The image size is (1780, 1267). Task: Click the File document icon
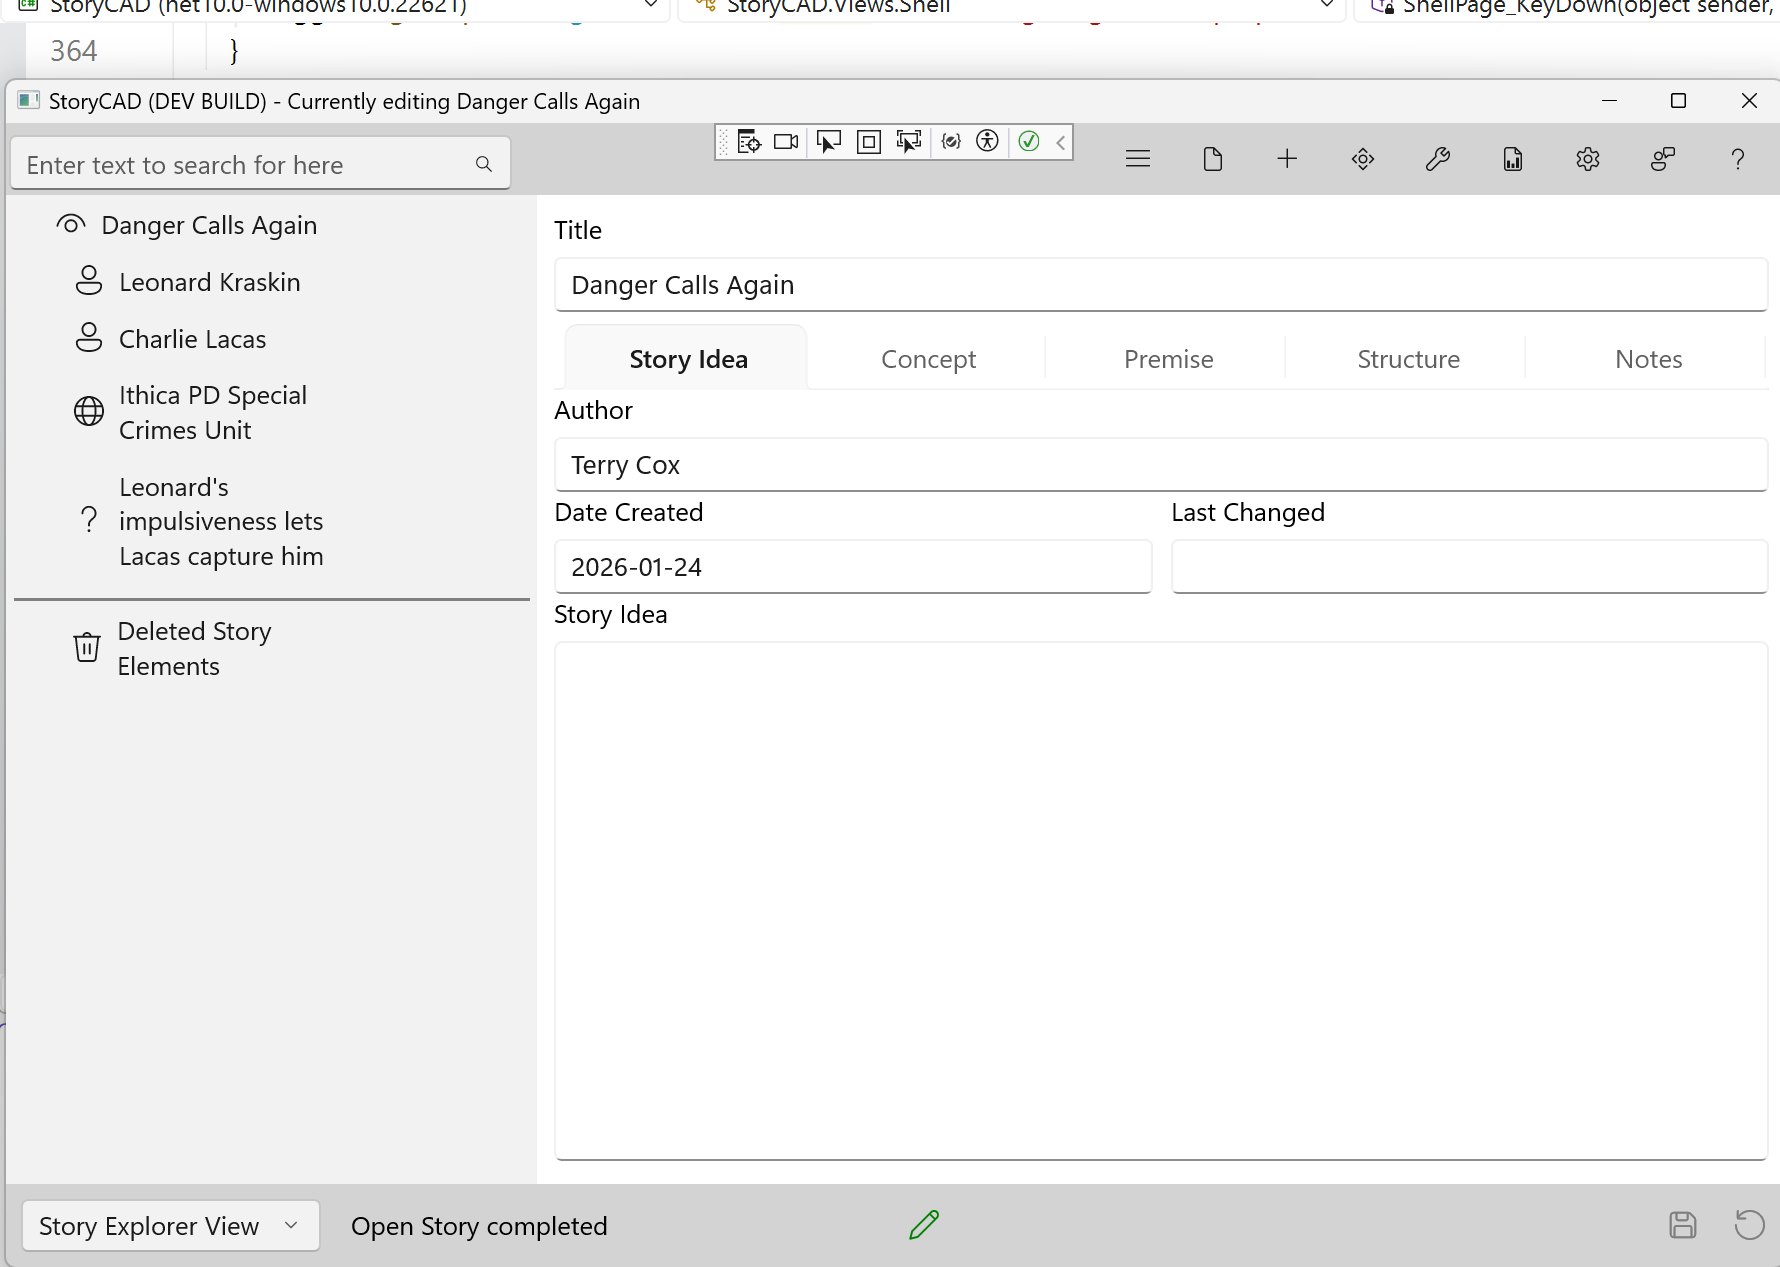[x=1212, y=159]
